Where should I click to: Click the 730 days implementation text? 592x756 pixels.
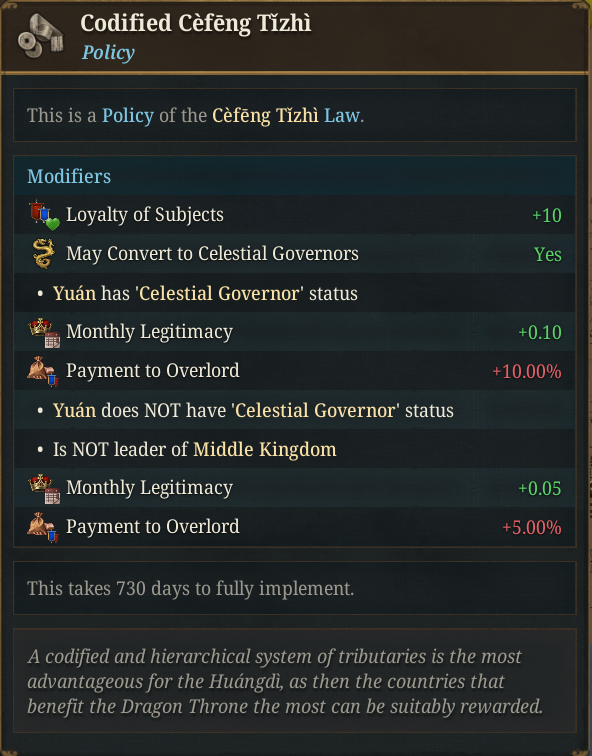pyautogui.click(x=190, y=588)
